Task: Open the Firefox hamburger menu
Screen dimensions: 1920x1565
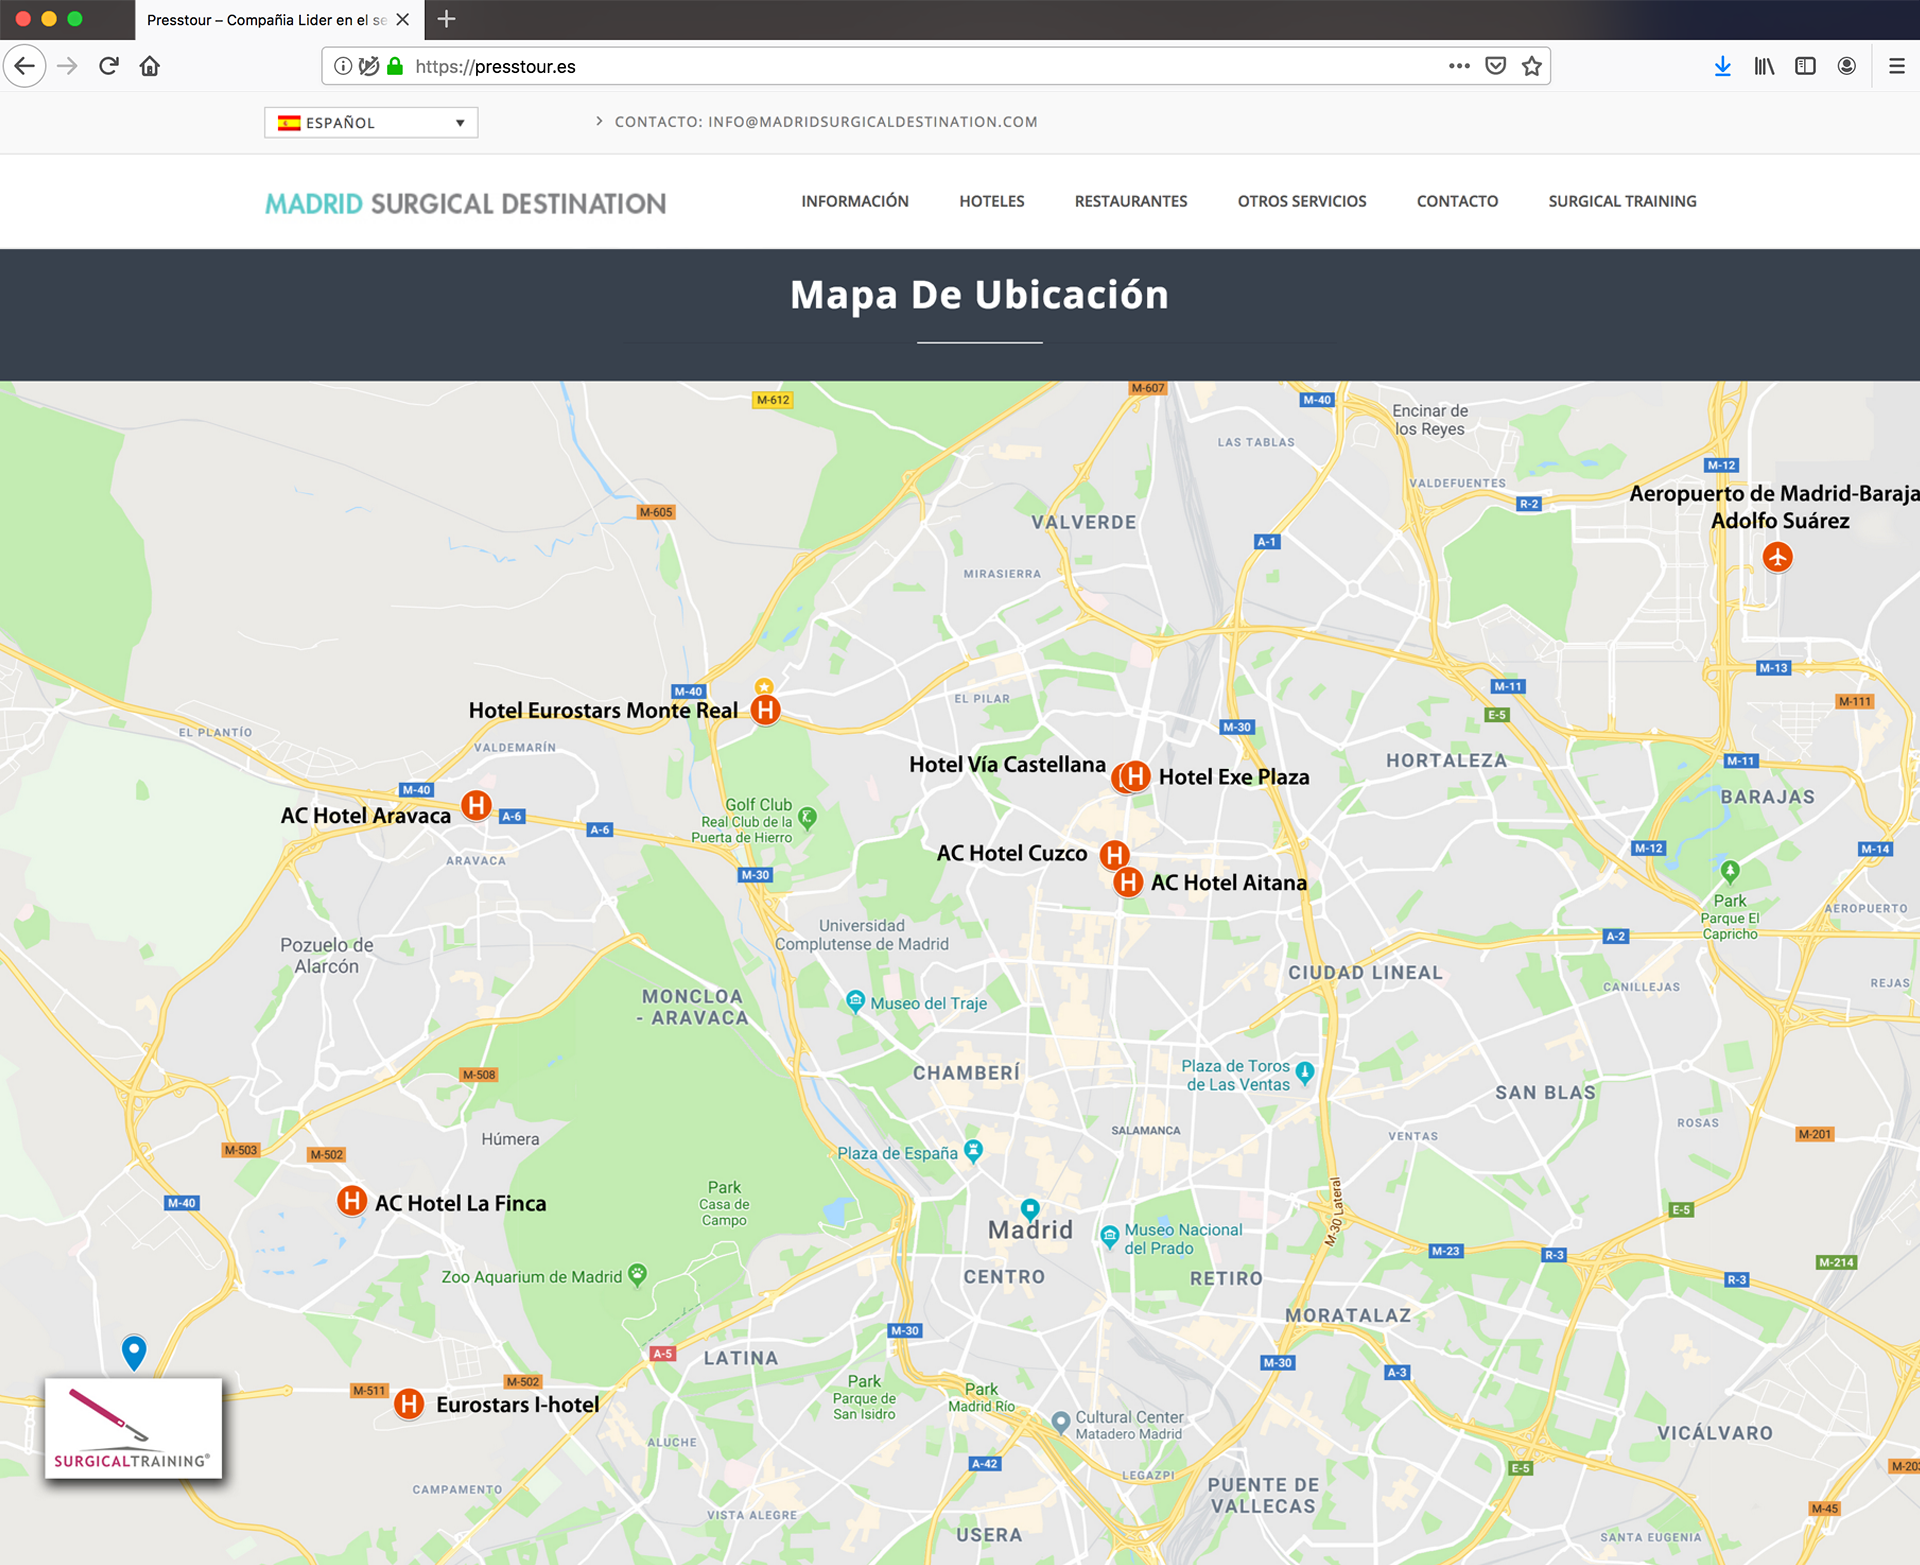Action: pyautogui.click(x=1896, y=66)
